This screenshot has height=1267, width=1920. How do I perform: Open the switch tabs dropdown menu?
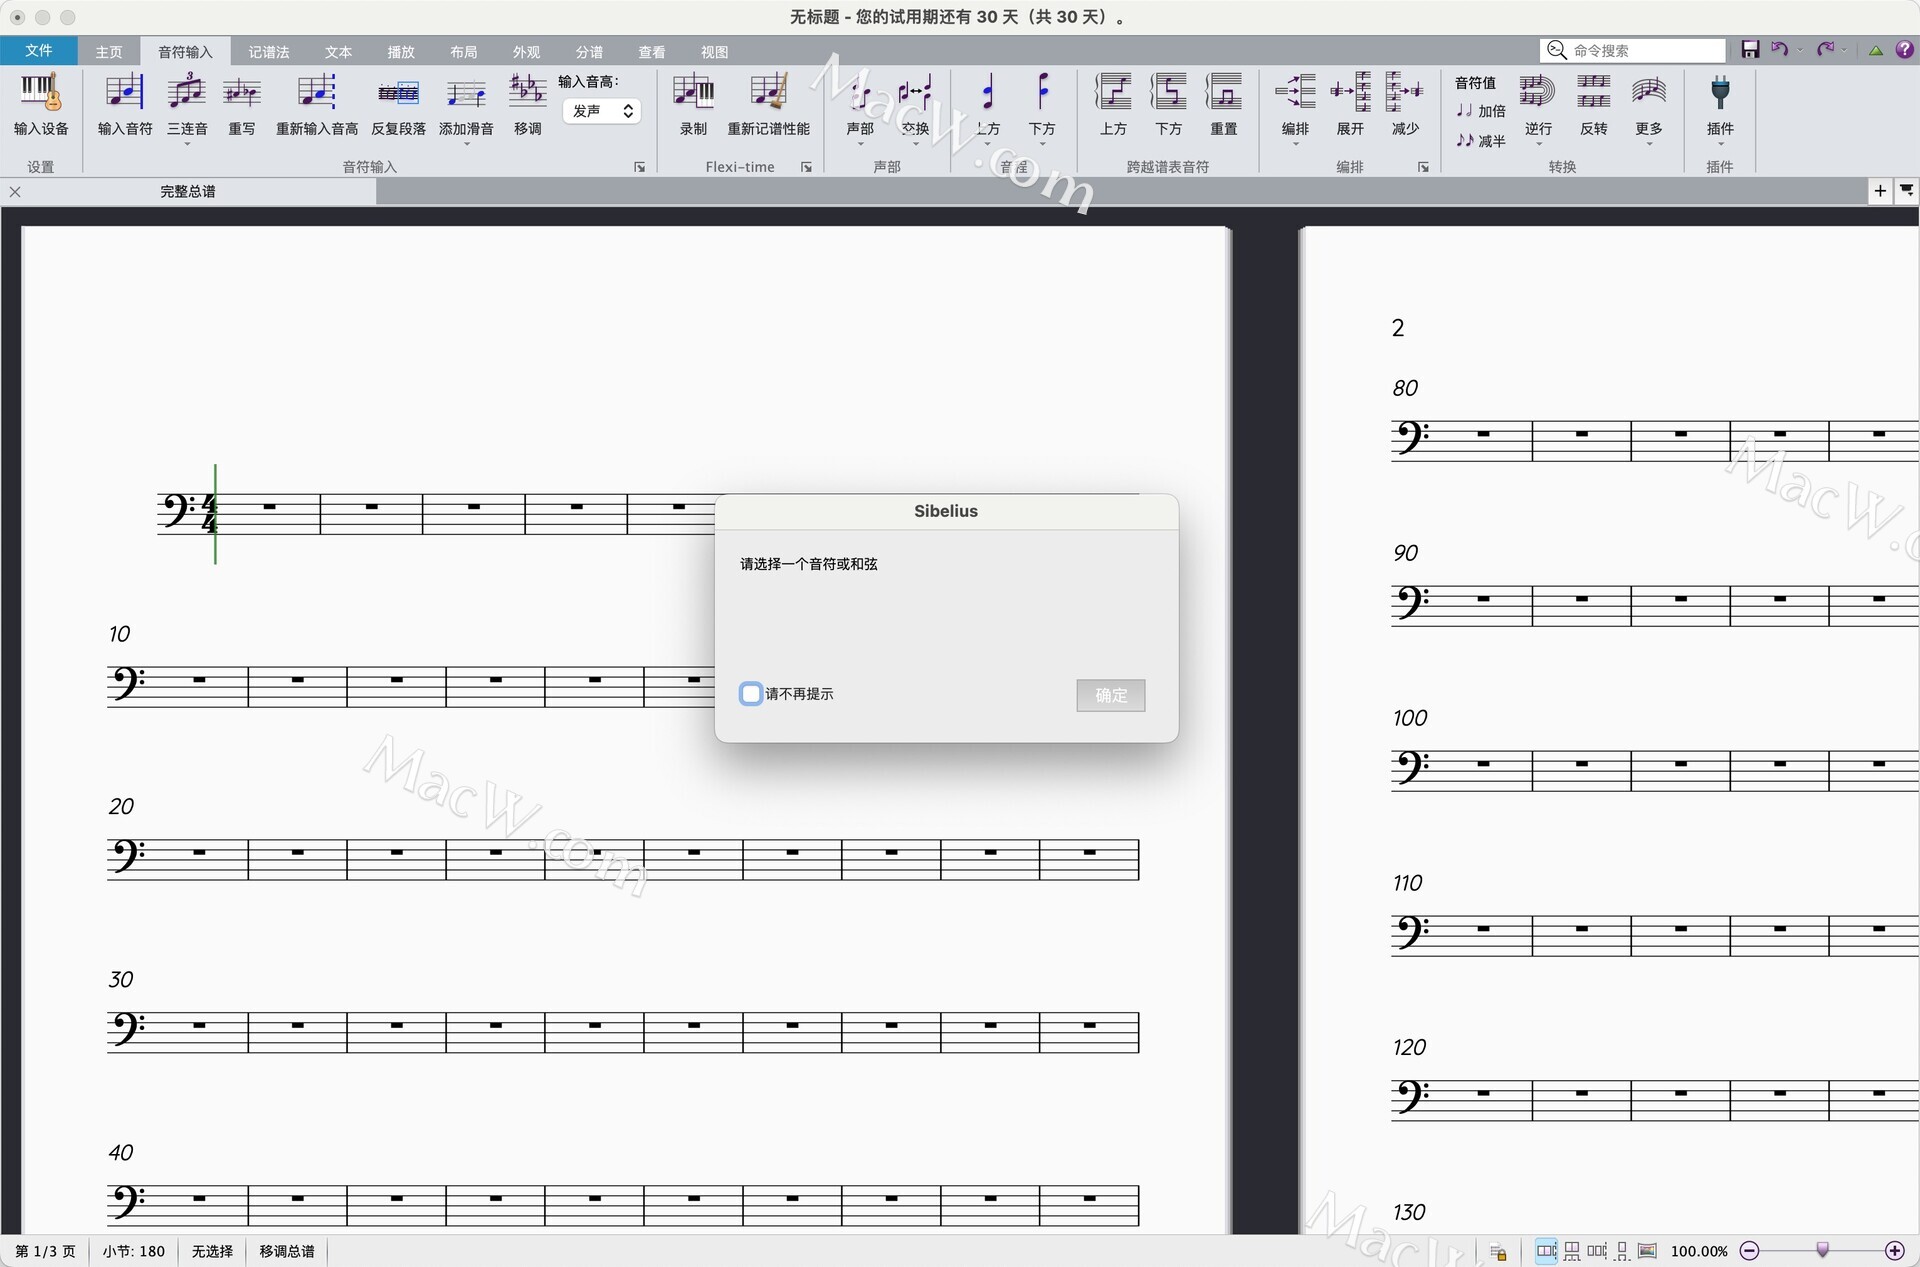tap(1907, 190)
